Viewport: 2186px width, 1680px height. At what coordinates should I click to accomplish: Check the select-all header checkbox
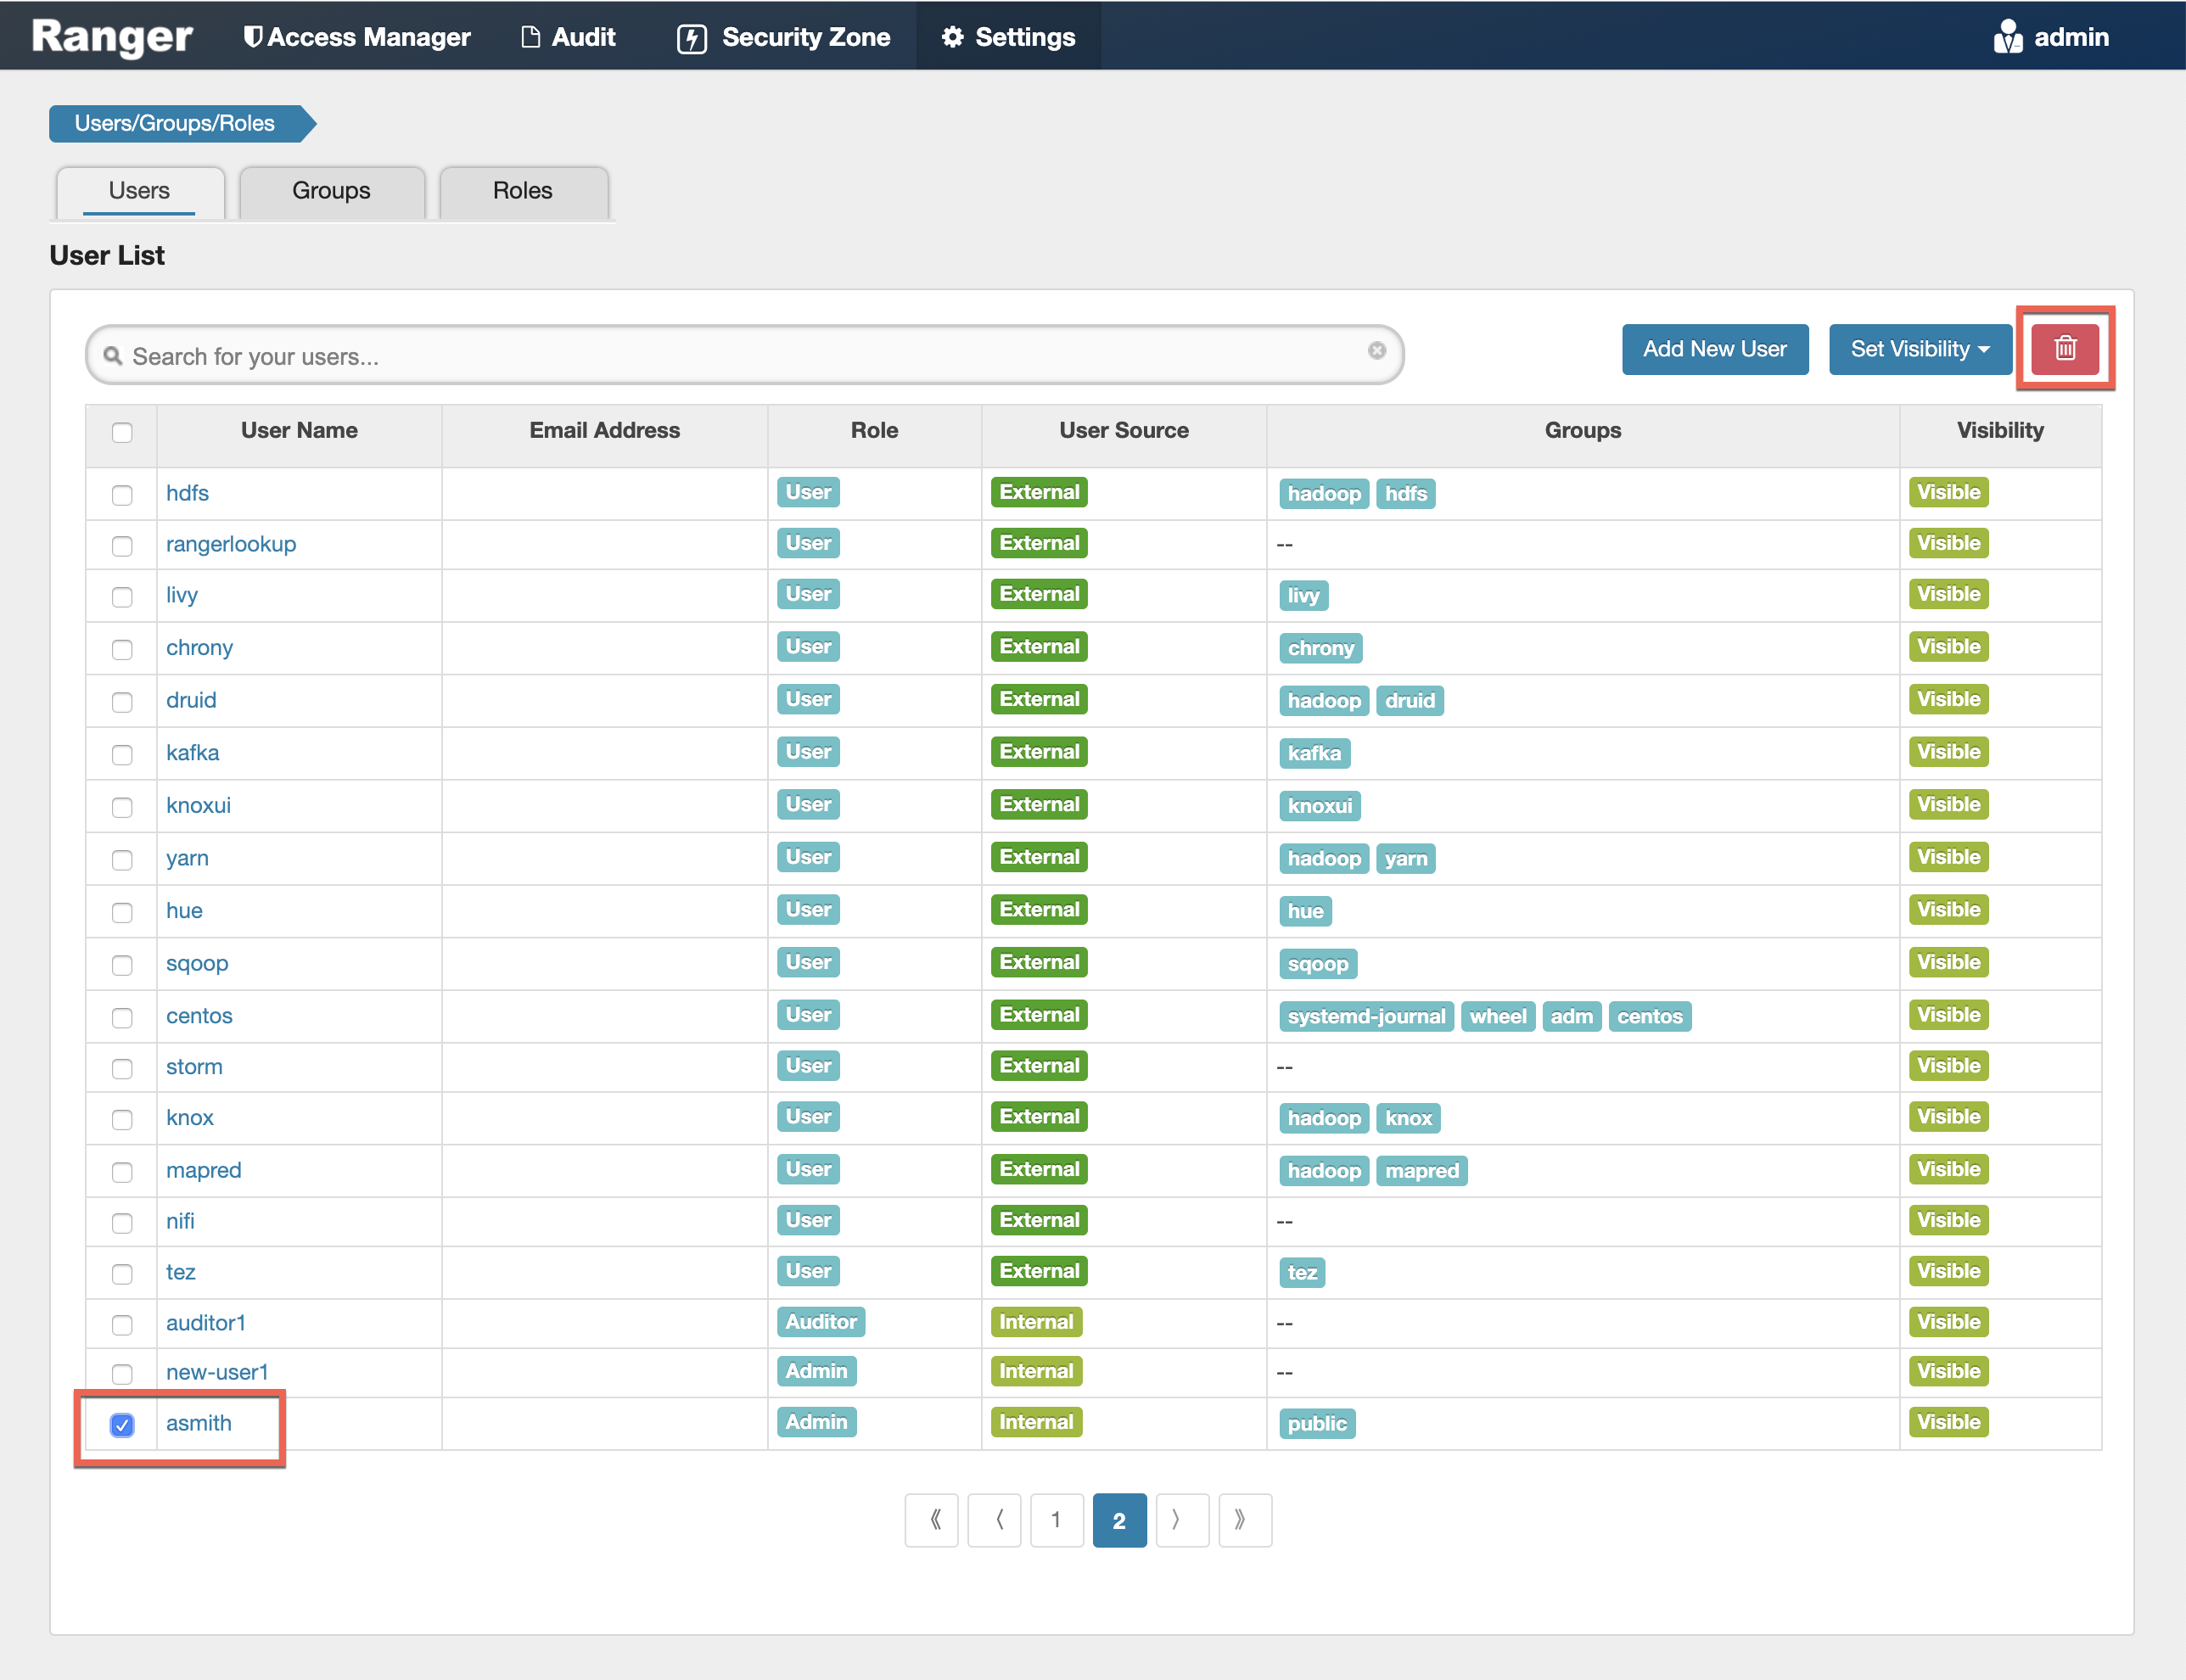(x=122, y=432)
